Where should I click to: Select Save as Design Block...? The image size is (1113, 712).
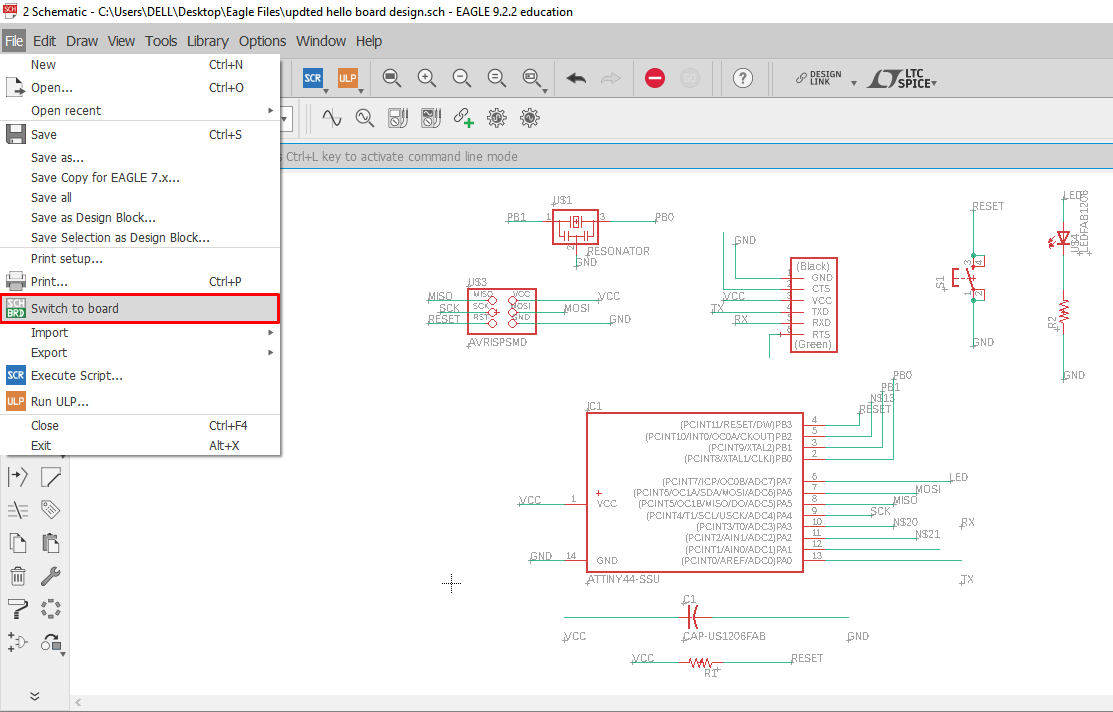point(141,217)
